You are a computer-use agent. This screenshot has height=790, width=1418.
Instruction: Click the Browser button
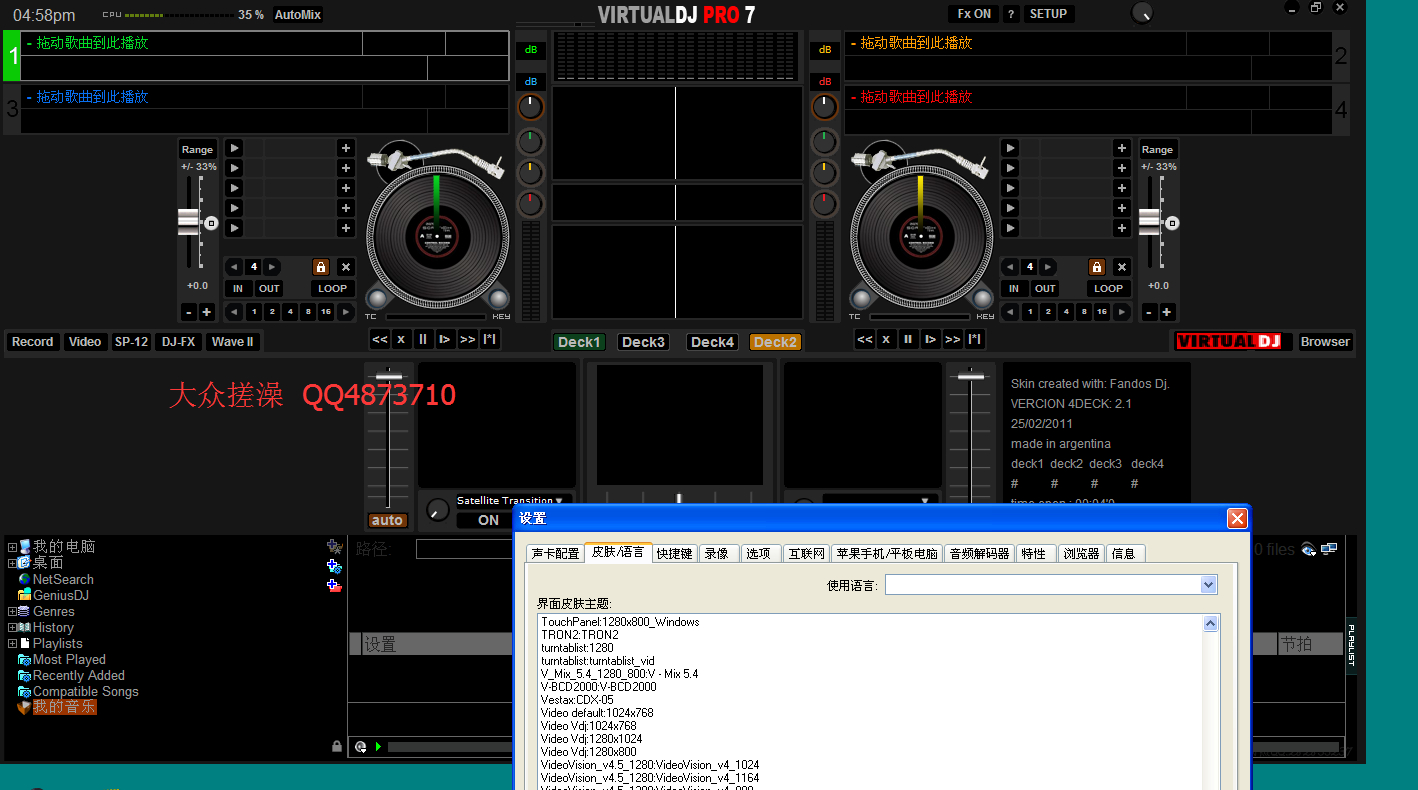point(1325,342)
